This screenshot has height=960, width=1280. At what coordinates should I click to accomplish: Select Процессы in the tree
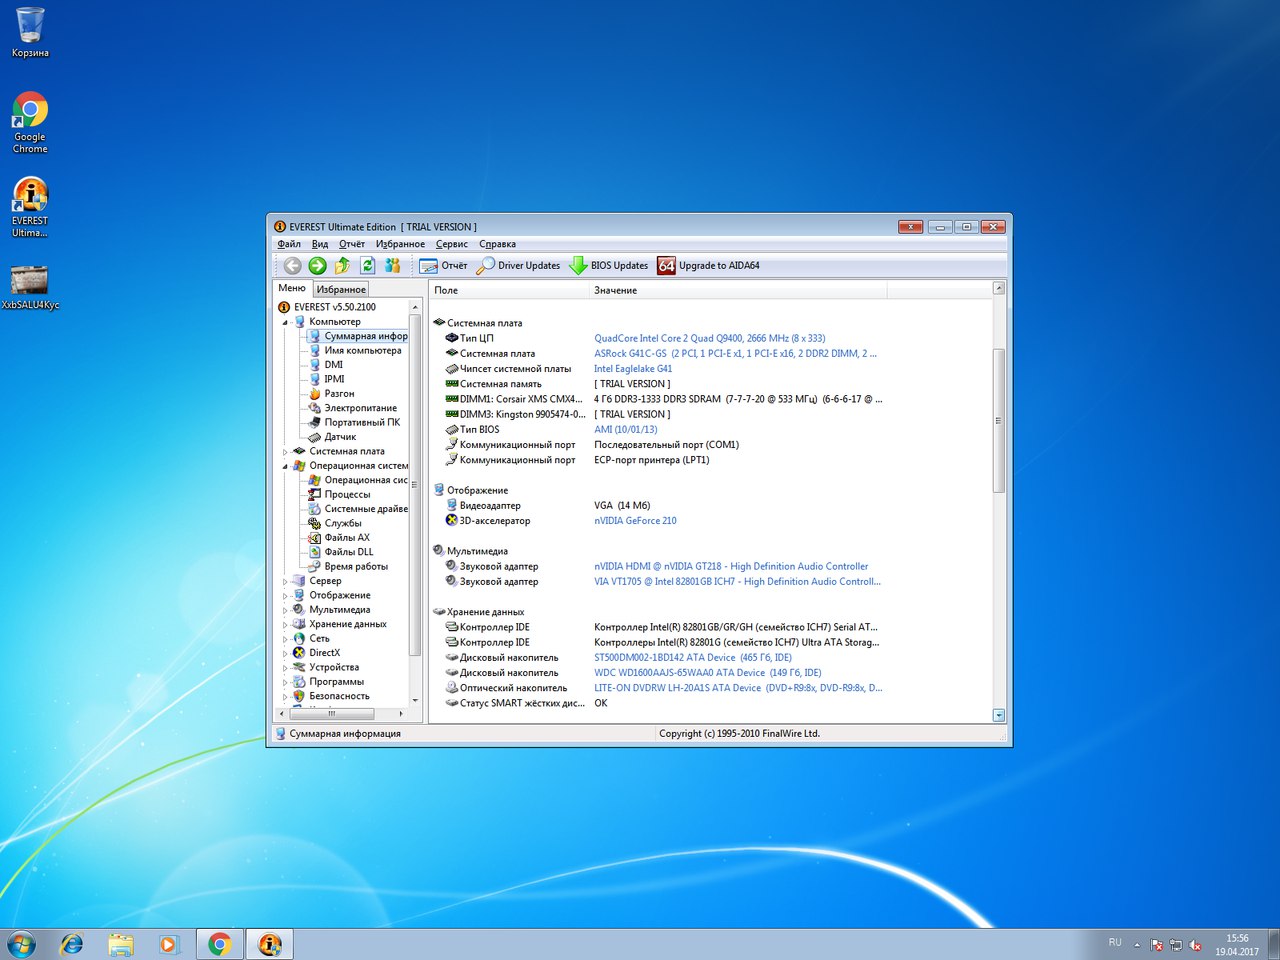click(347, 495)
